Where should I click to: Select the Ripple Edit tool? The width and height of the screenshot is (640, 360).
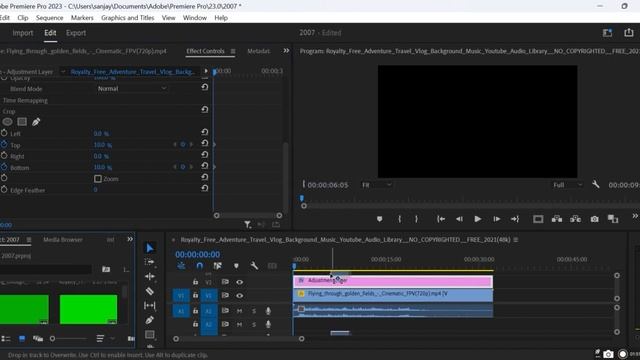[x=150, y=276]
